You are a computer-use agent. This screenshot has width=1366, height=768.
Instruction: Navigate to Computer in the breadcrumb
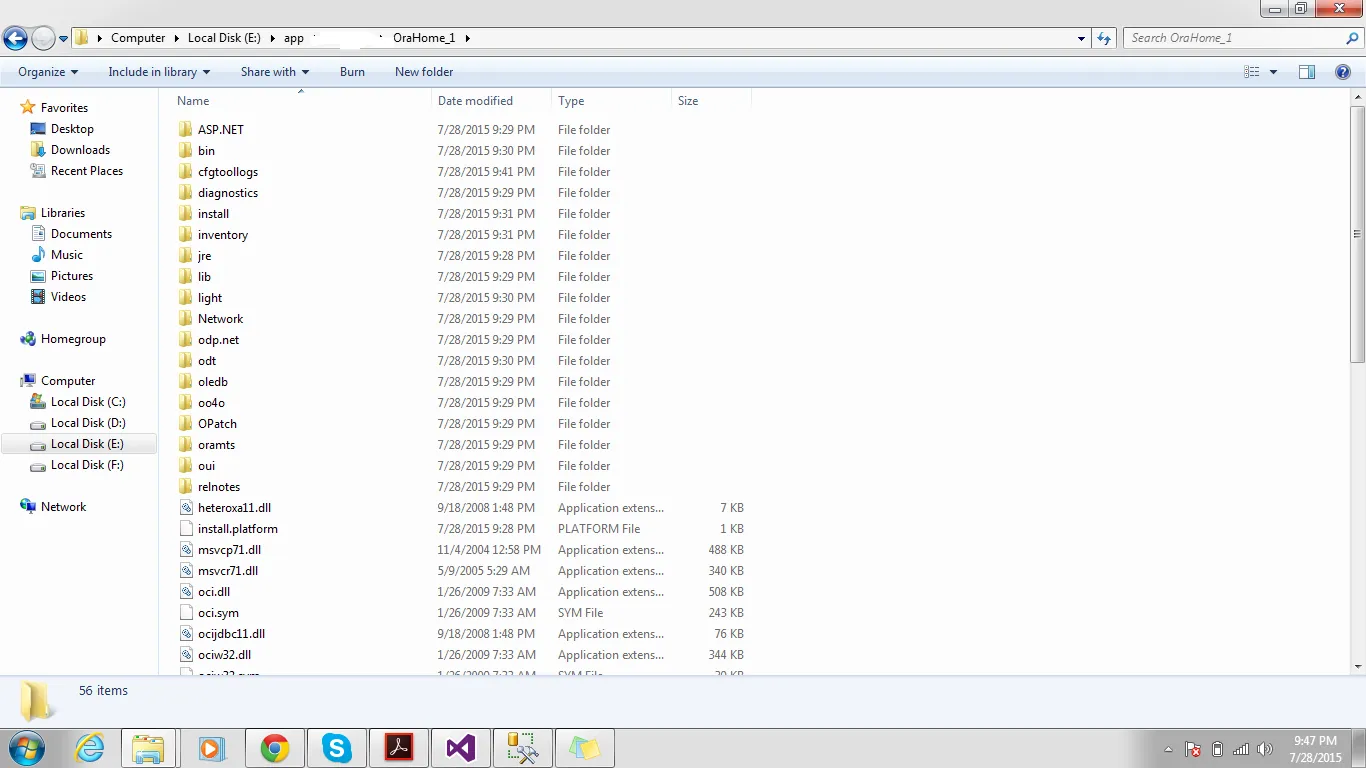click(138, 38)
